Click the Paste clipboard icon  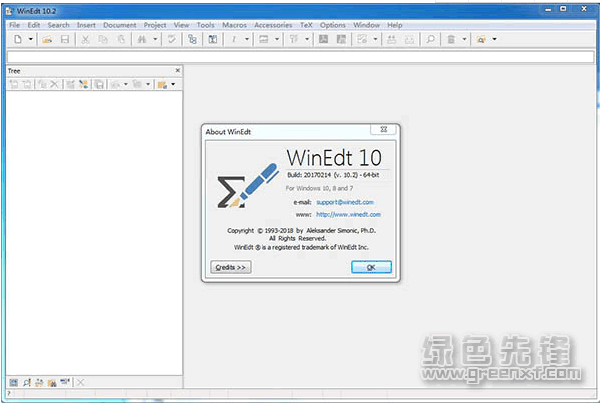click(x=121, y=39)
